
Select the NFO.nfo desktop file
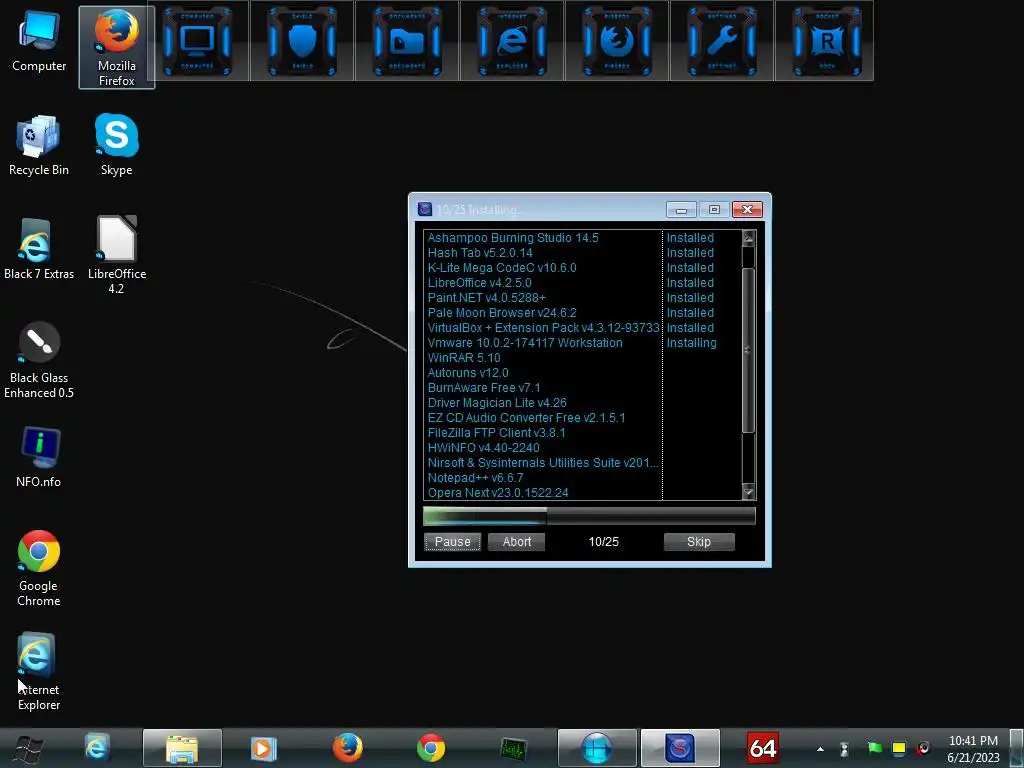[39, 457]
